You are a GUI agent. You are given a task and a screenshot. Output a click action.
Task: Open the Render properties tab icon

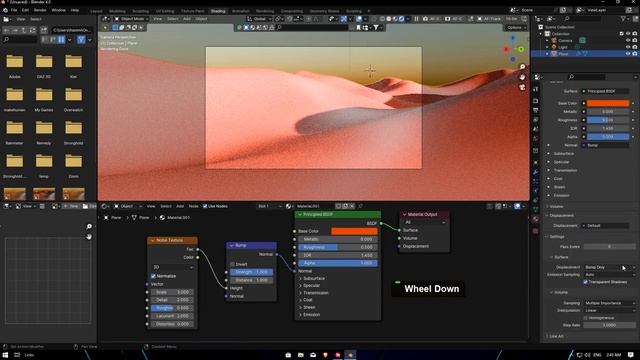(x=536, y=101)
